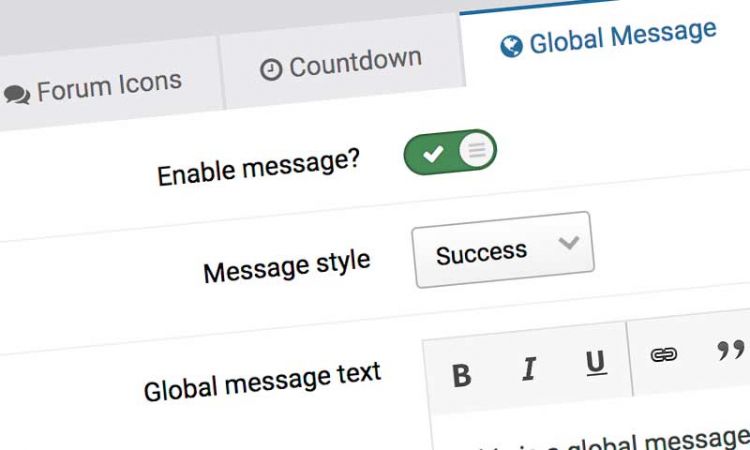Select the Global Message tab
750x450 pixels.
click(x=608, y=38)
